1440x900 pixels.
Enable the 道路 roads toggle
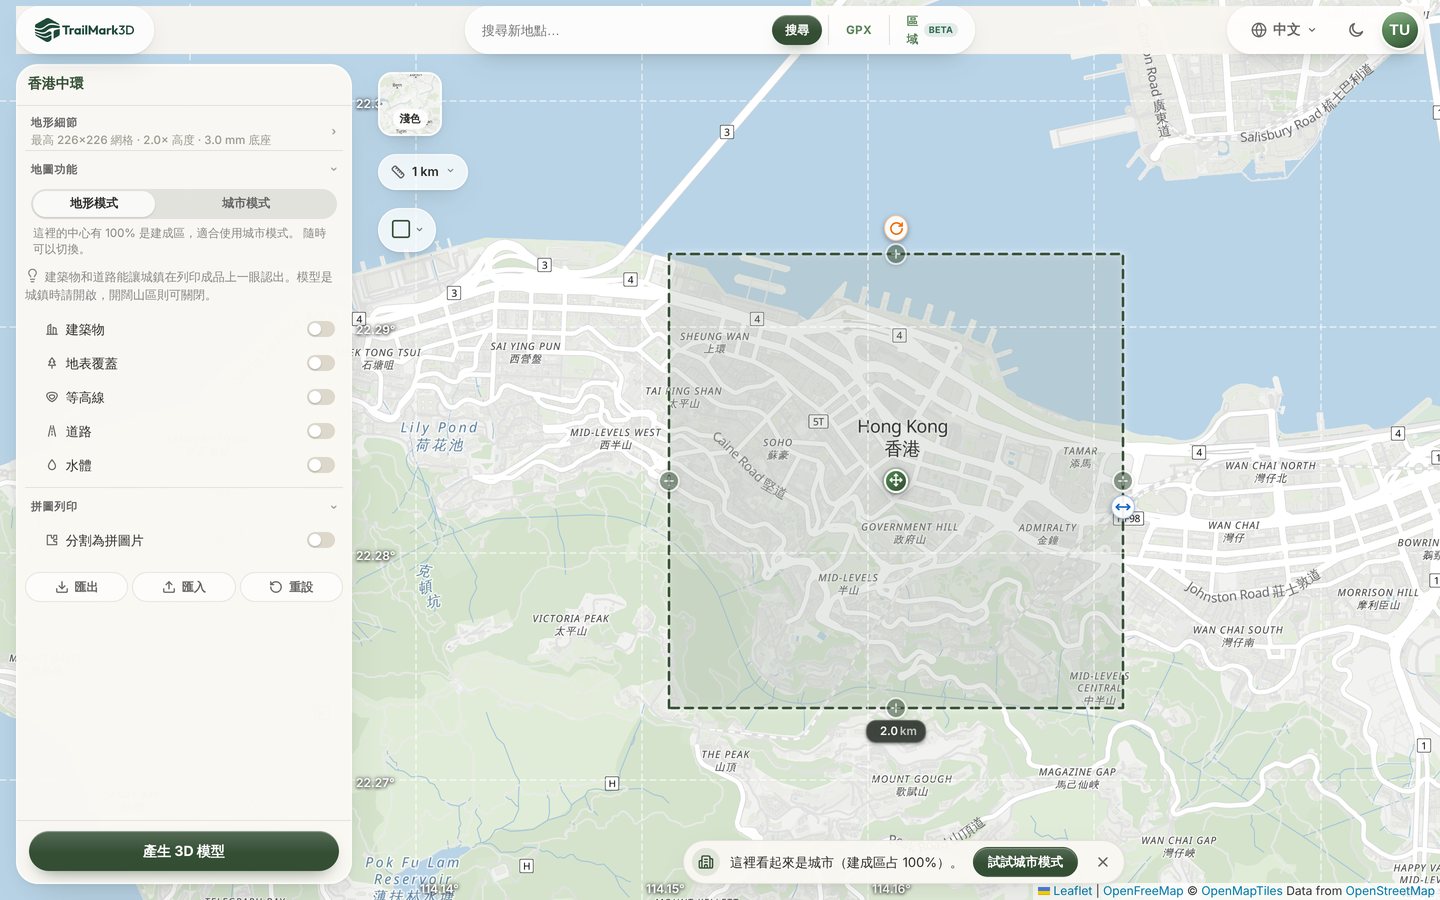(321, 431)
